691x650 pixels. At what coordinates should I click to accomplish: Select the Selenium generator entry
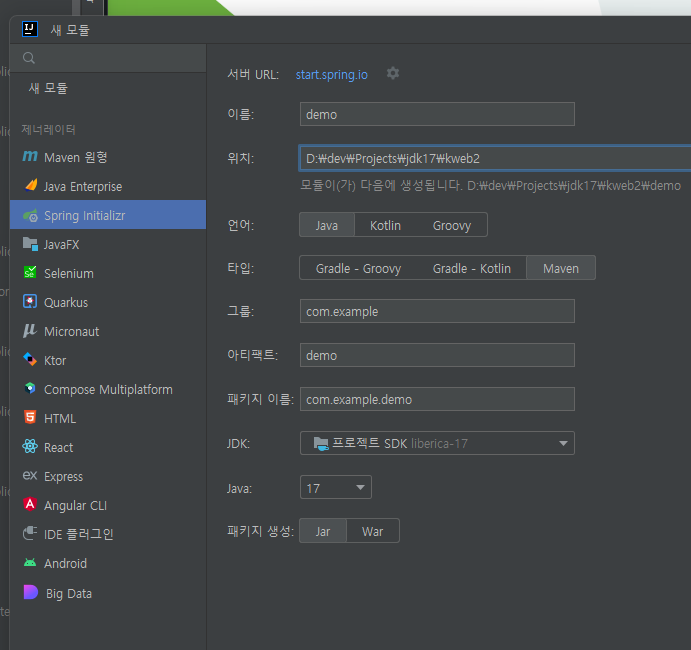click(x=108, y=273)
